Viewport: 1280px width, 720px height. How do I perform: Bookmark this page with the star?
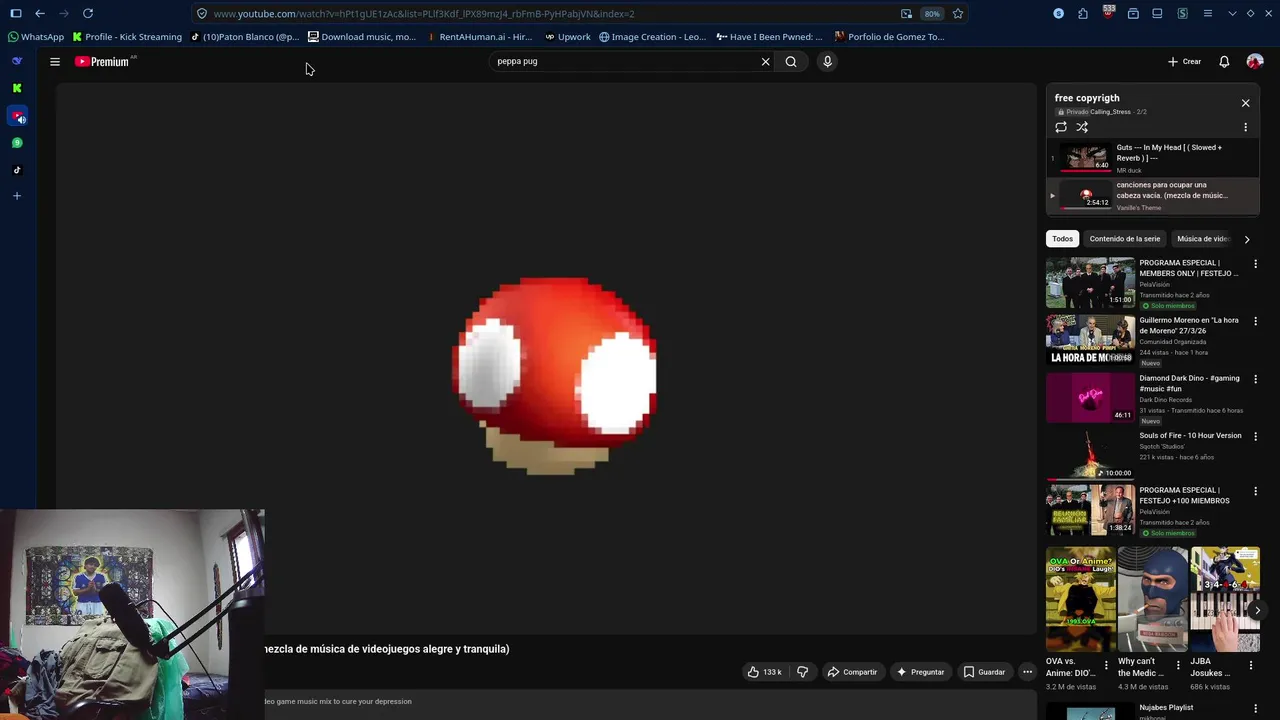[x=957, y=13]
